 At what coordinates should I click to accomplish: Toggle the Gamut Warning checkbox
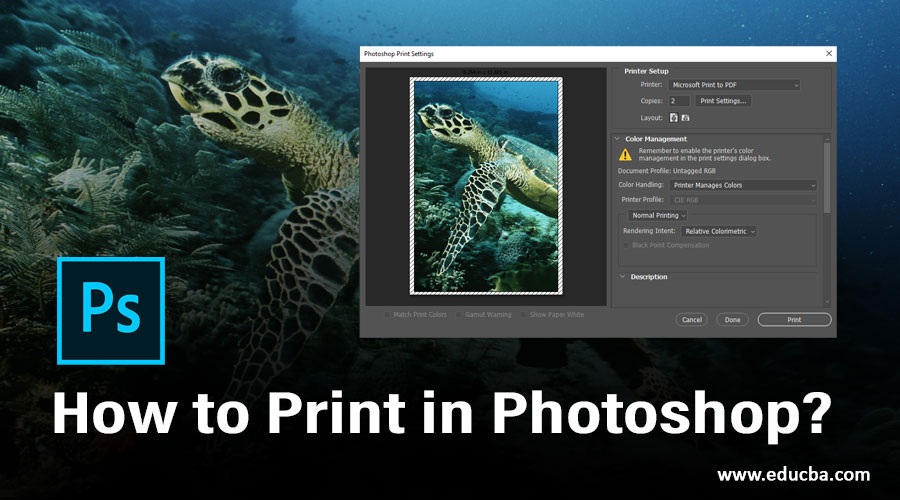459,315
